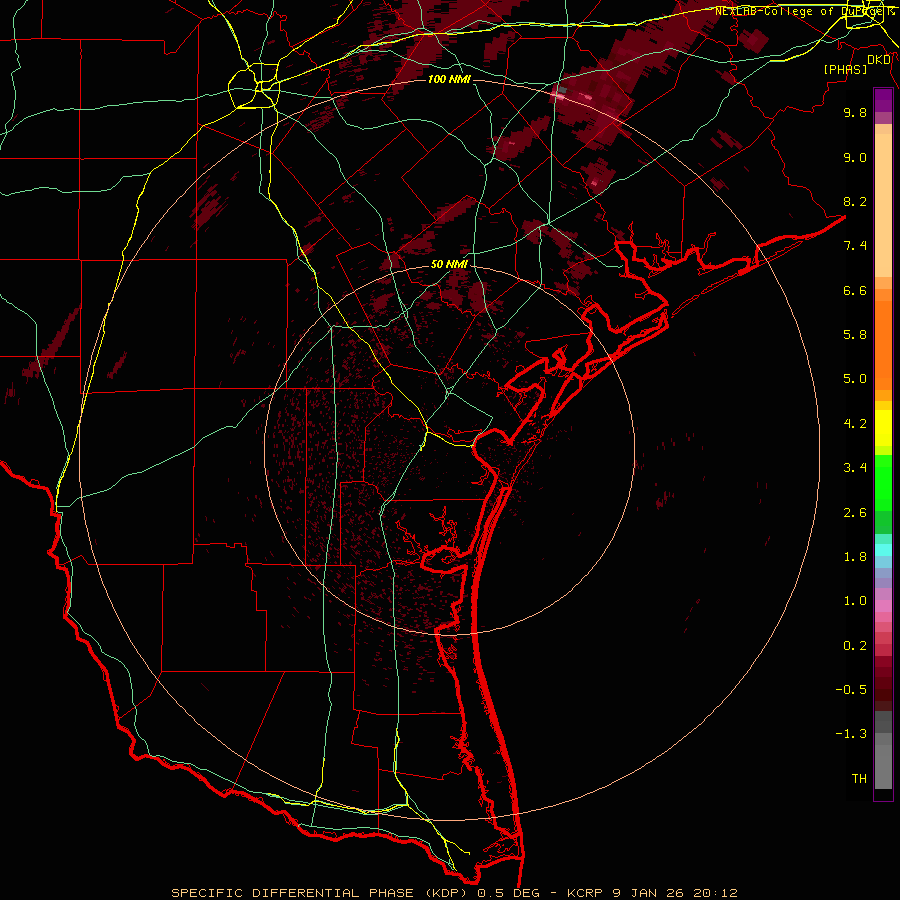Pick the light peach color bar segment

pyautogui.click(x=883, y=205)
